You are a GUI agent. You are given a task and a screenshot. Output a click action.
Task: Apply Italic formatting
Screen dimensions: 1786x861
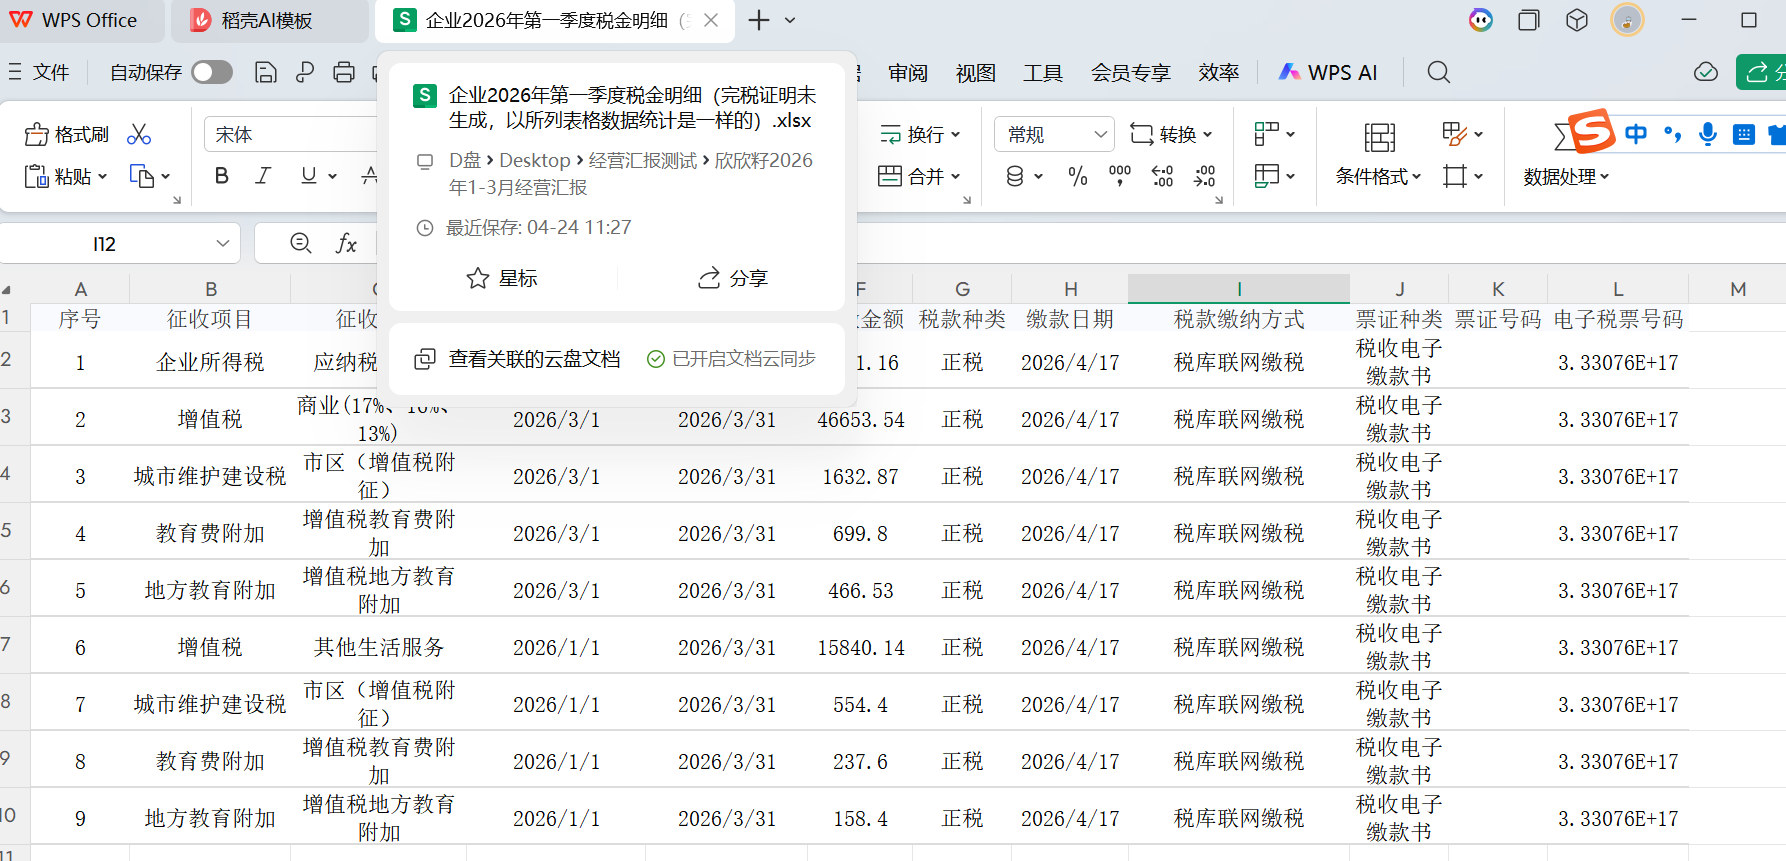[x=263, y=176]
